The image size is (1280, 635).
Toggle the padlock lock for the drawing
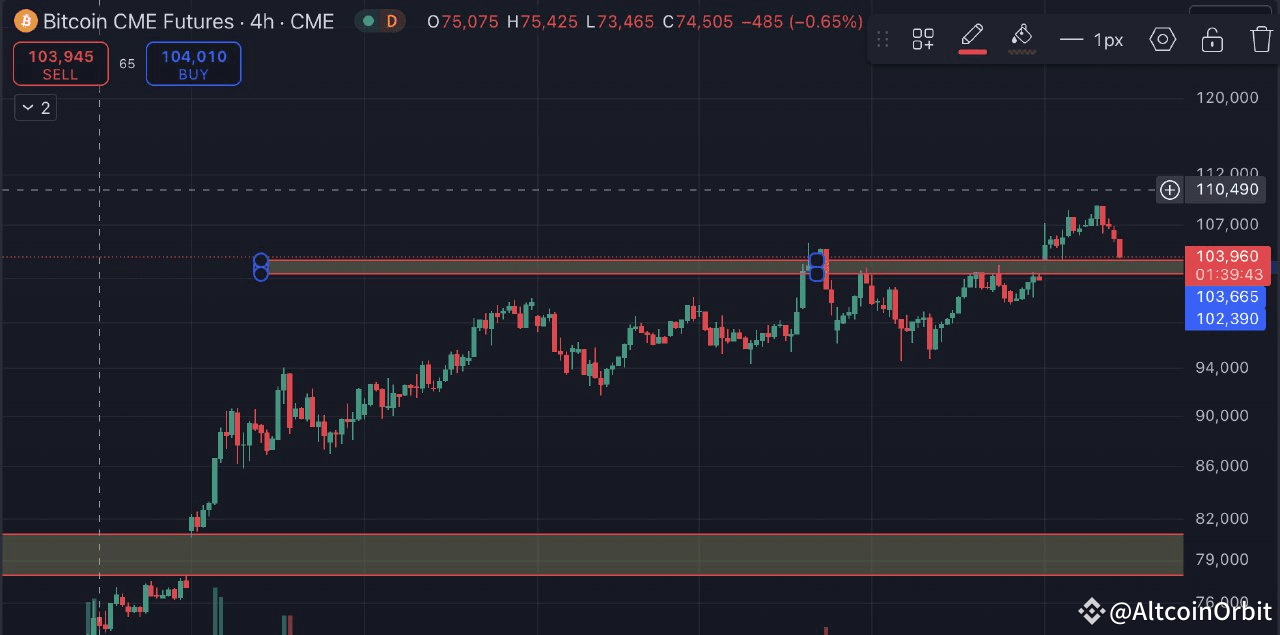[x=1212, y=40]
